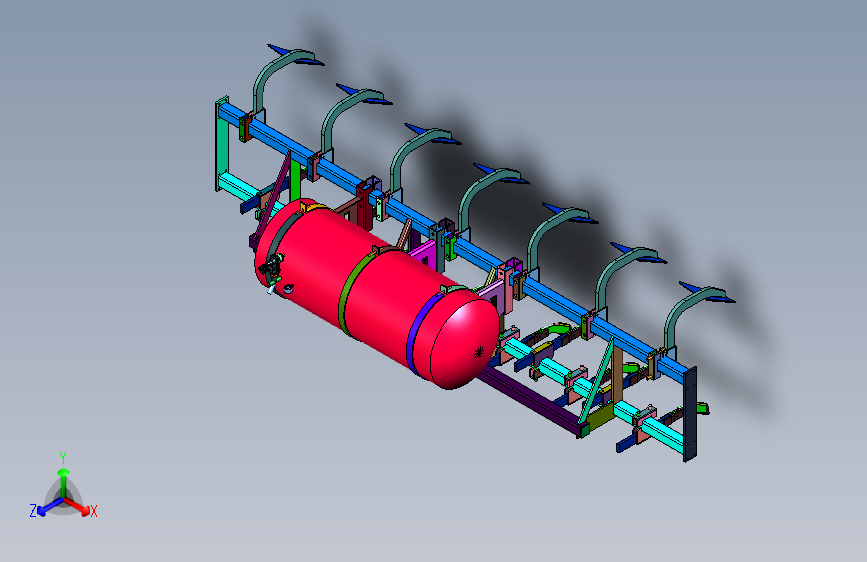
Task: Pick the dark end plate beside the last tine
Action: pos(690,414)
